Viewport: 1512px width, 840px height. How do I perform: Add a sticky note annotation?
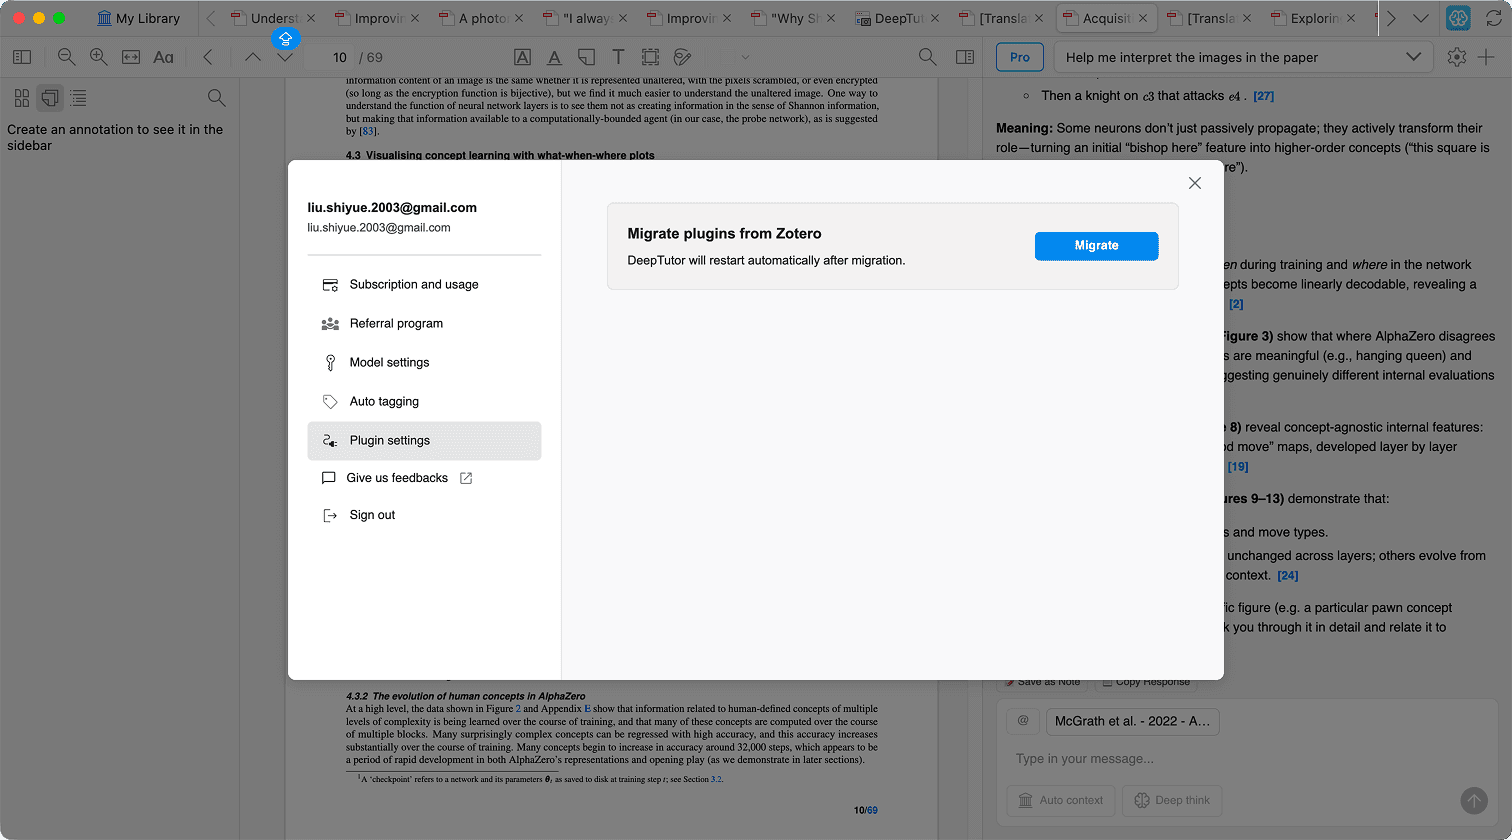coord(585,57)
